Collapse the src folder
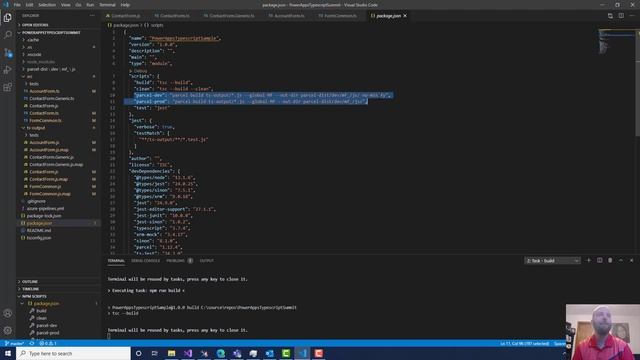 pyautogui.click(x=29, y=77)
